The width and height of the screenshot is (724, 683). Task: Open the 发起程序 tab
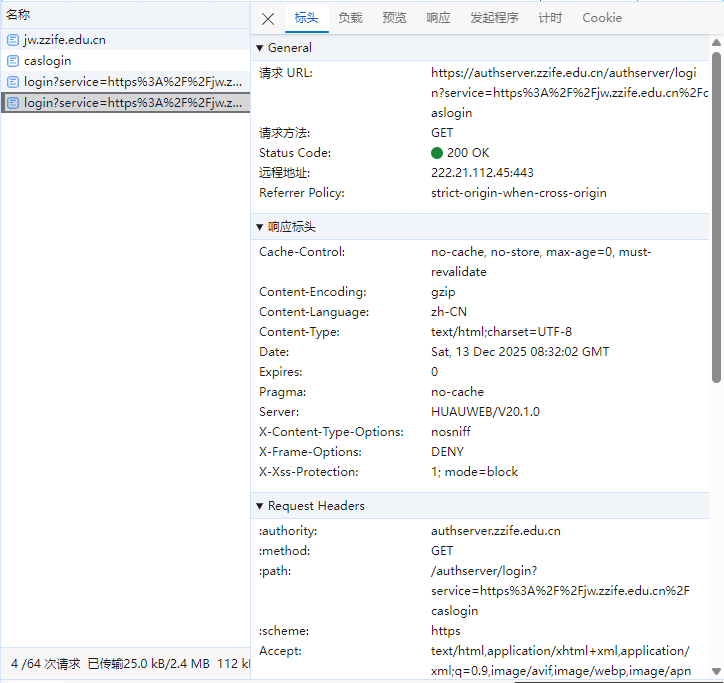tap(494, 18)
